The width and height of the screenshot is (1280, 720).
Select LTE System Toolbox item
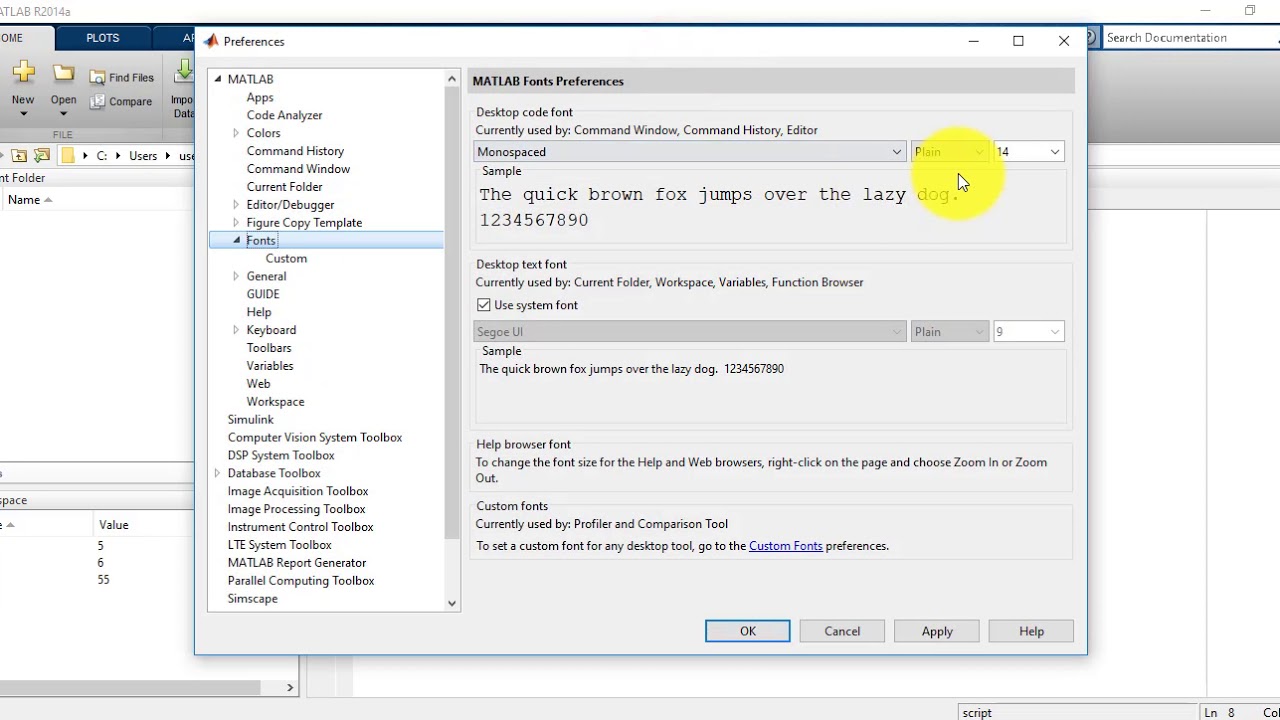pyautogui.click(x=279, y=545)
